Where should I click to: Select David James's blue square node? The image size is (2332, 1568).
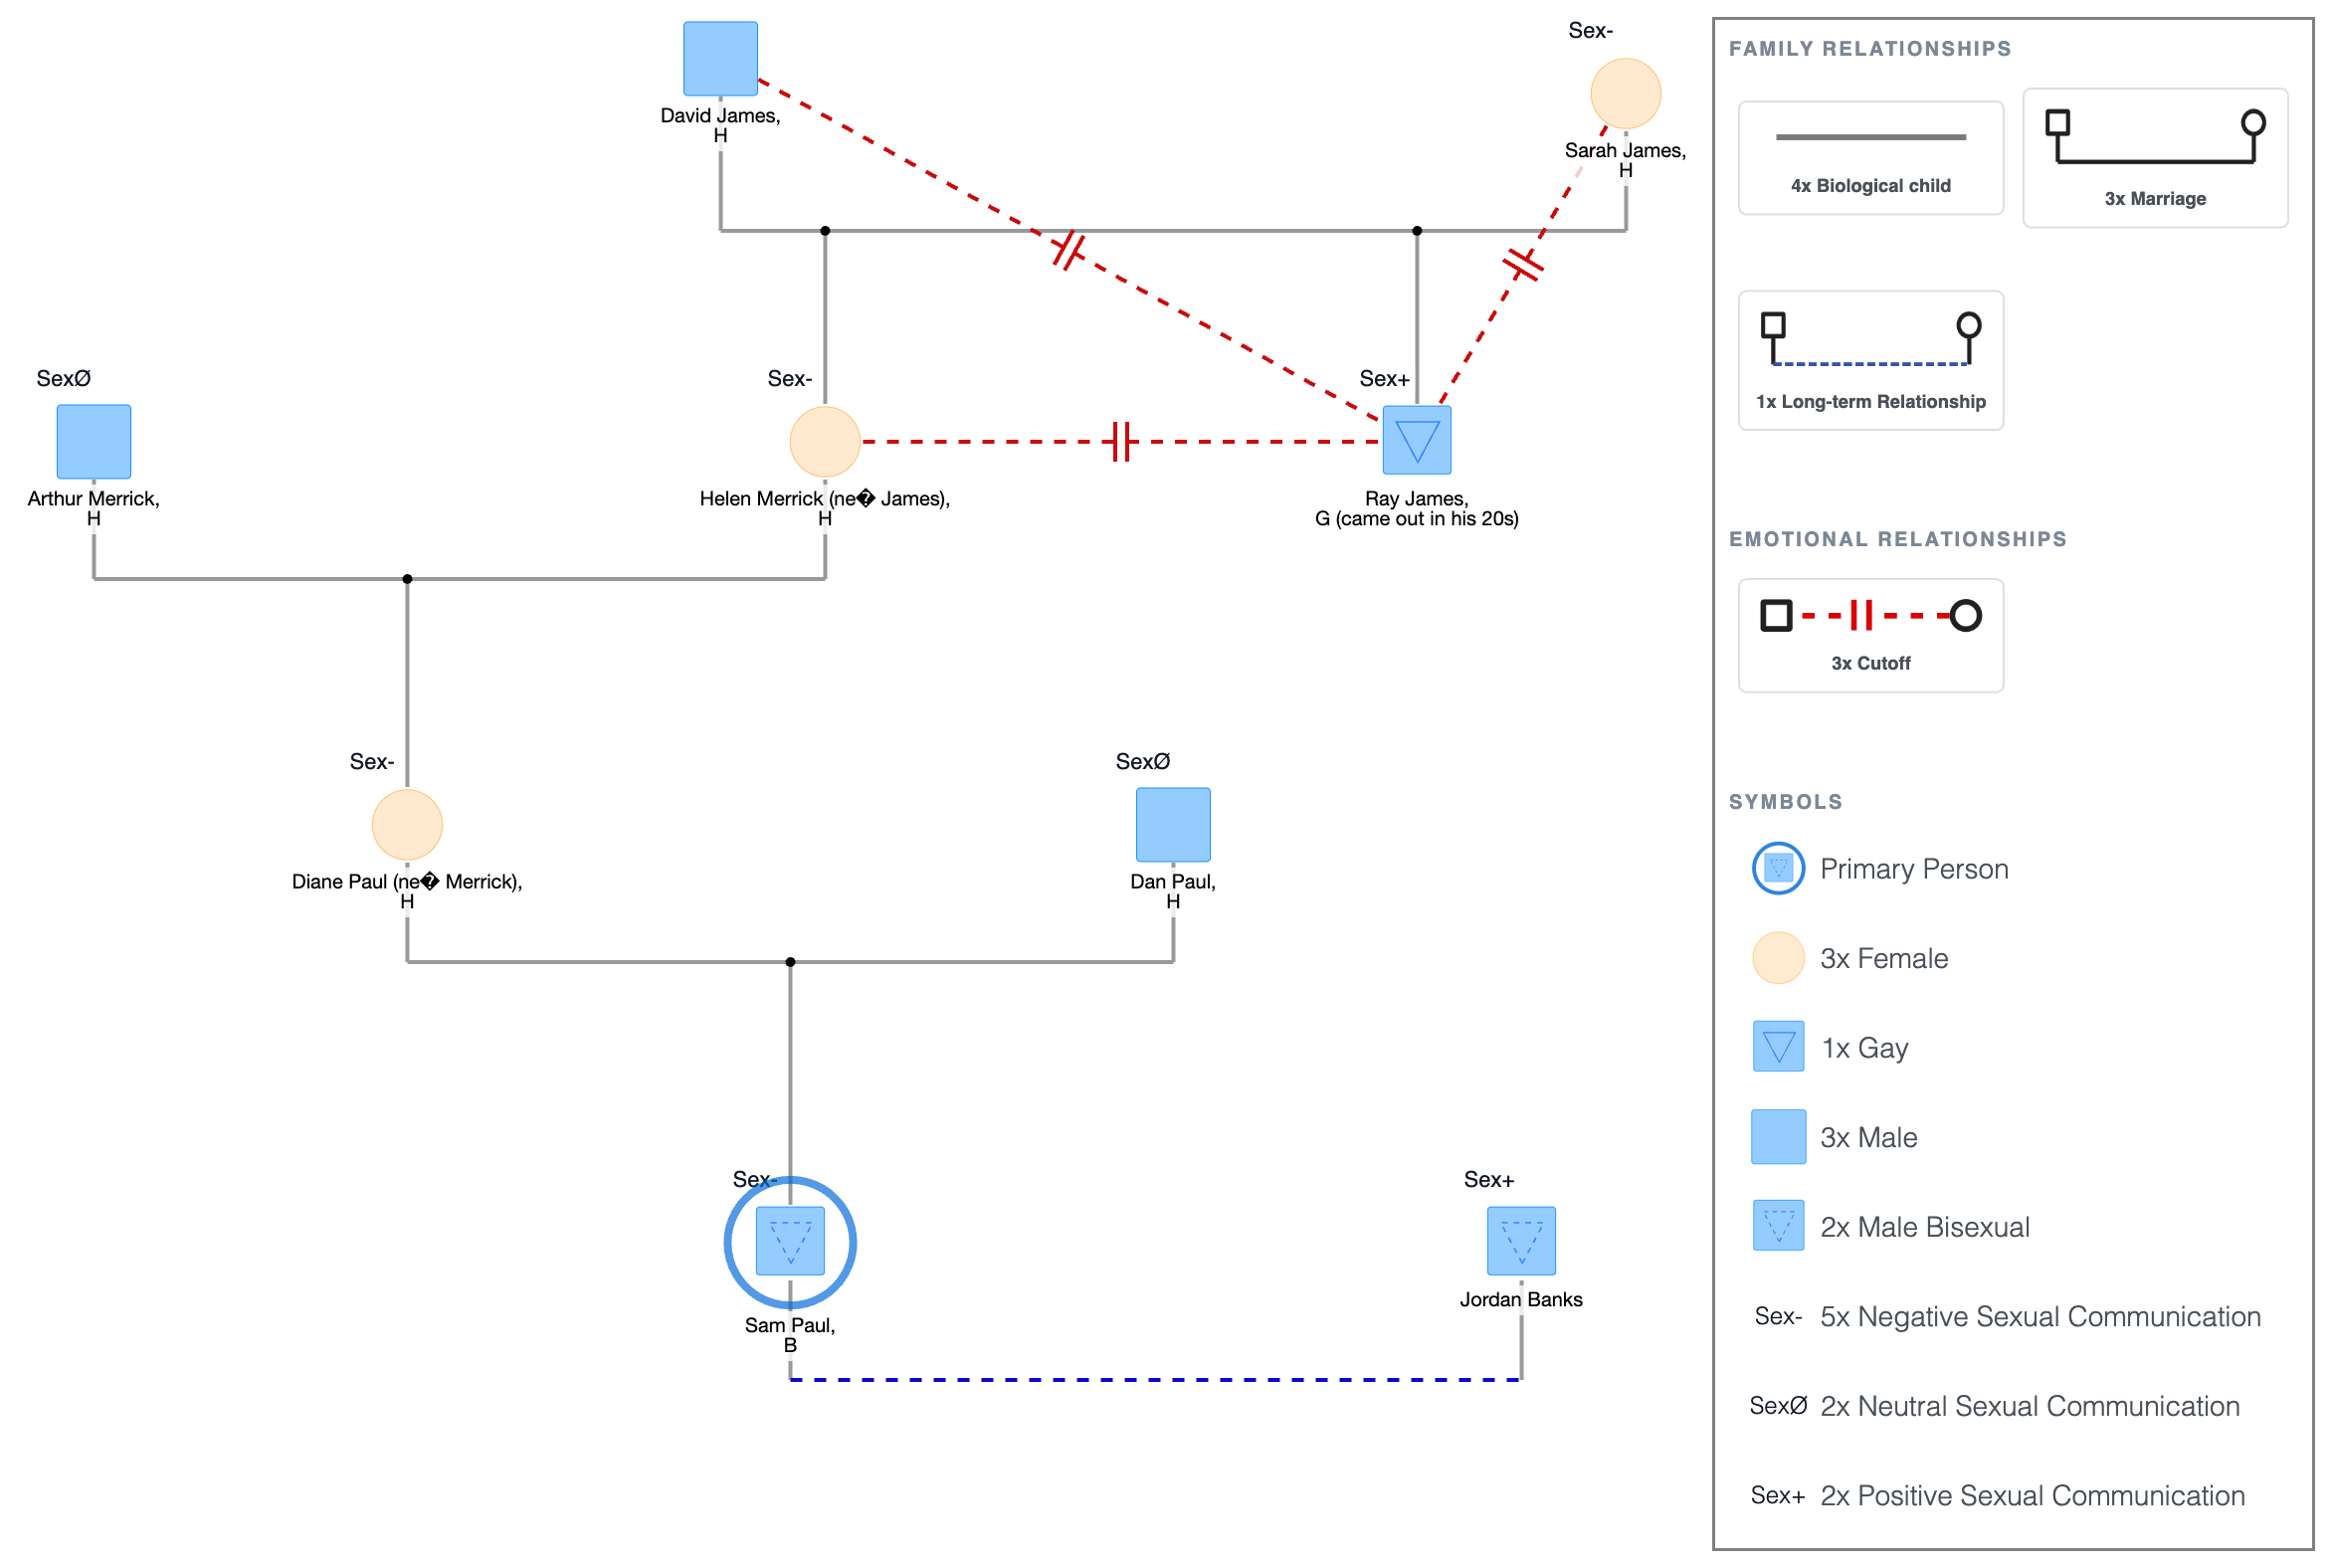coord(720,58)
